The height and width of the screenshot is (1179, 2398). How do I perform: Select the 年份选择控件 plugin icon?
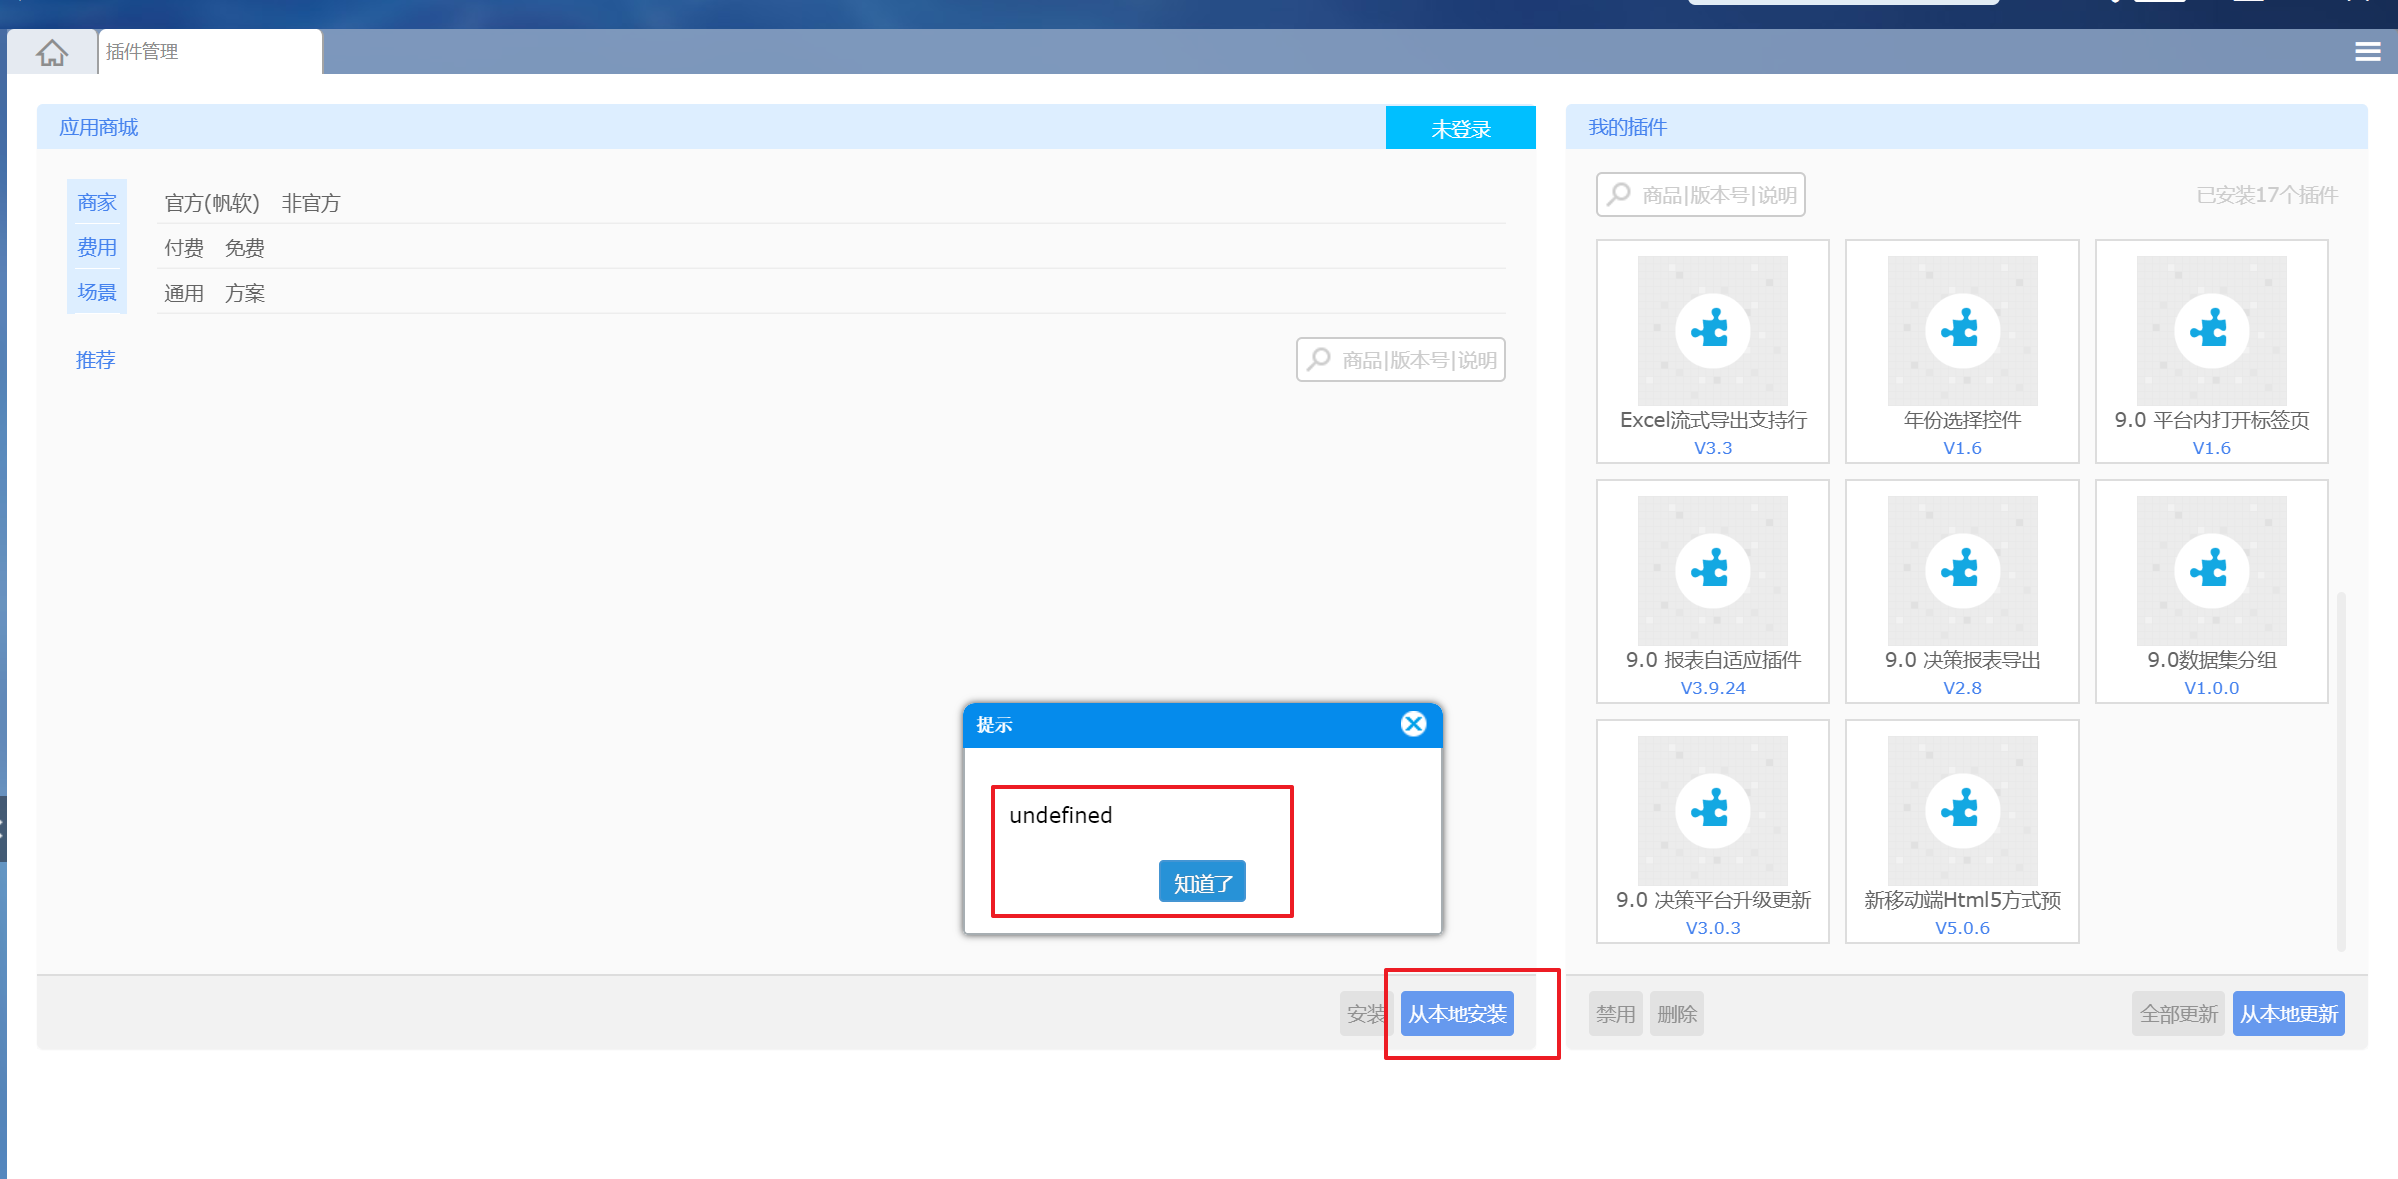point(1962,330)
